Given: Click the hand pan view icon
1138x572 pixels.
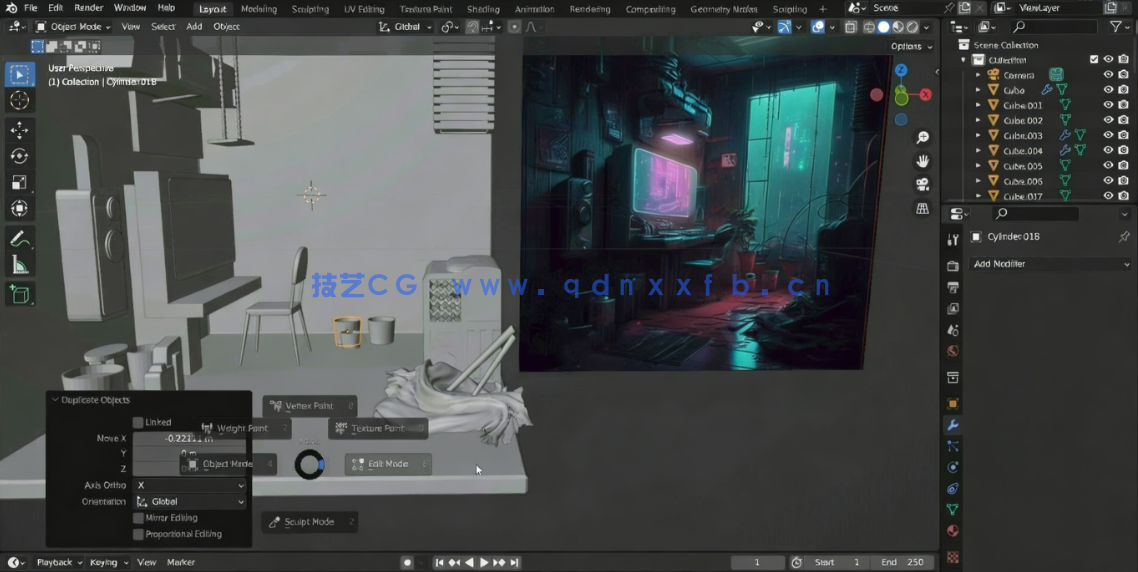Looking at the screenshot, I should [x=922, y=161].
